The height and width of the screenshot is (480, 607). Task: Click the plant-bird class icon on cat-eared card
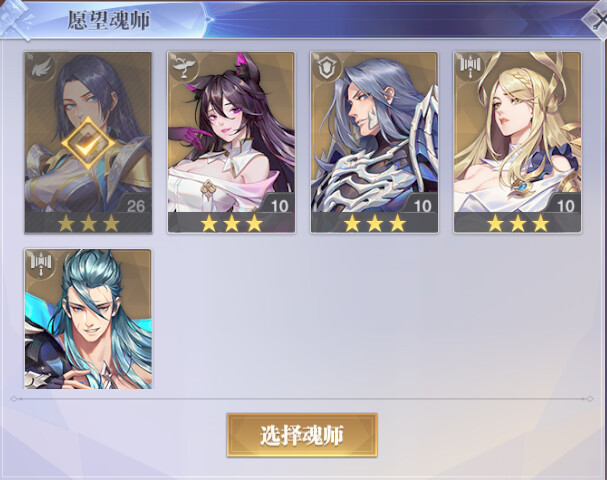point(184,67)
